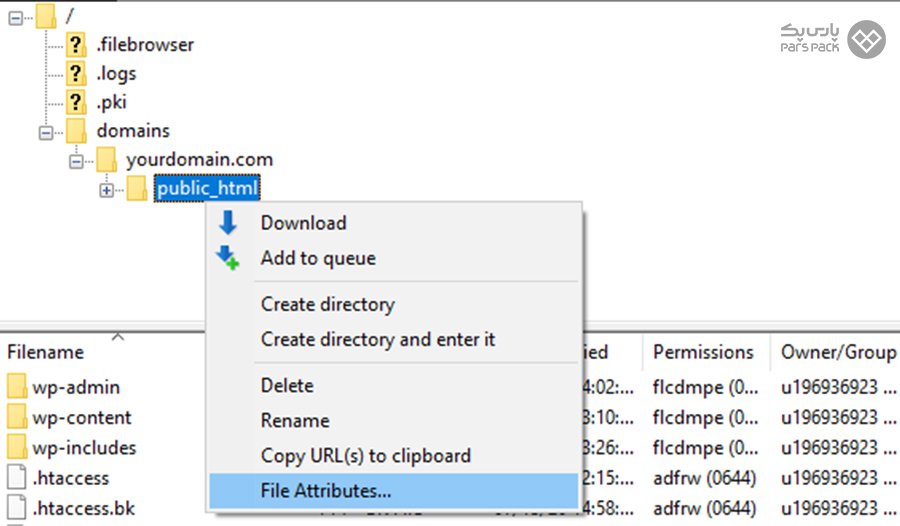Choose Create directory in context menu

click(327, 305)
